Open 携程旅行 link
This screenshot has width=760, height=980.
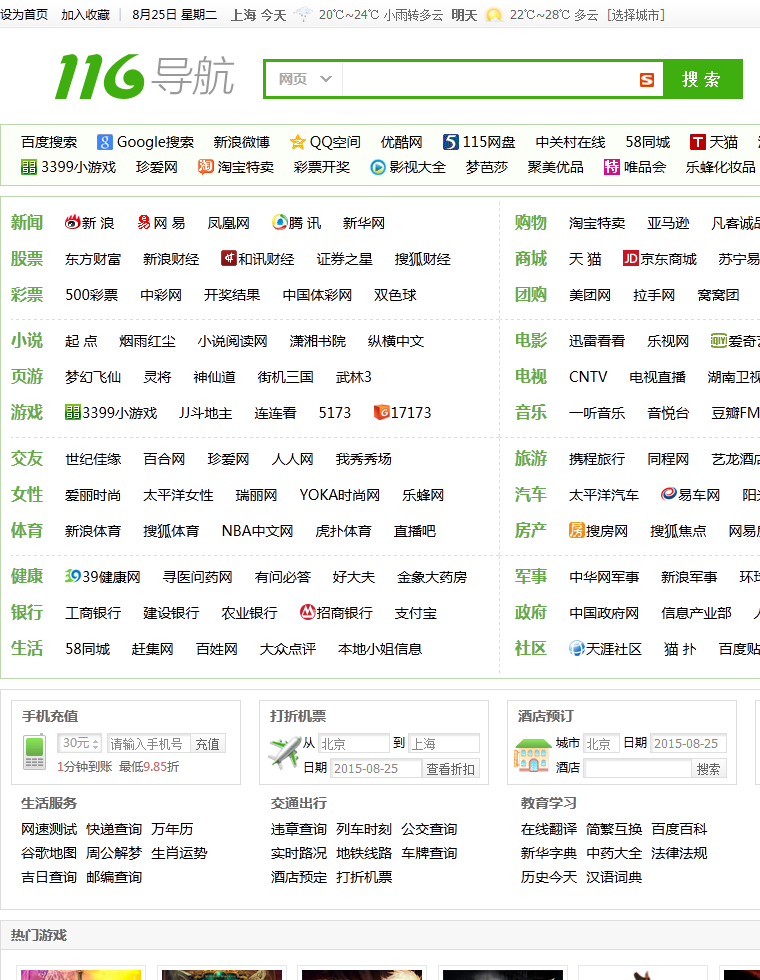pos(597,459)
